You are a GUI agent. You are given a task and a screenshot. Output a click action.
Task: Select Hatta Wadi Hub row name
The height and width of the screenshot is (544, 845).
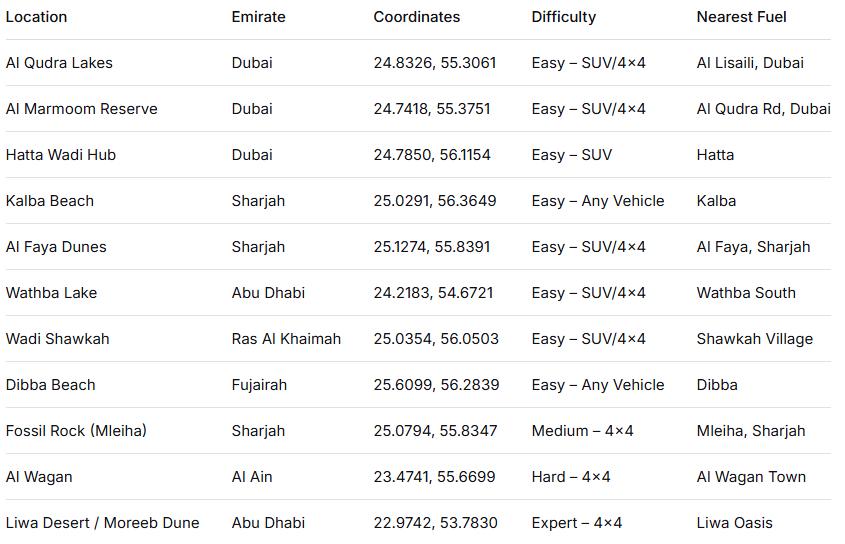click(60, 155)
